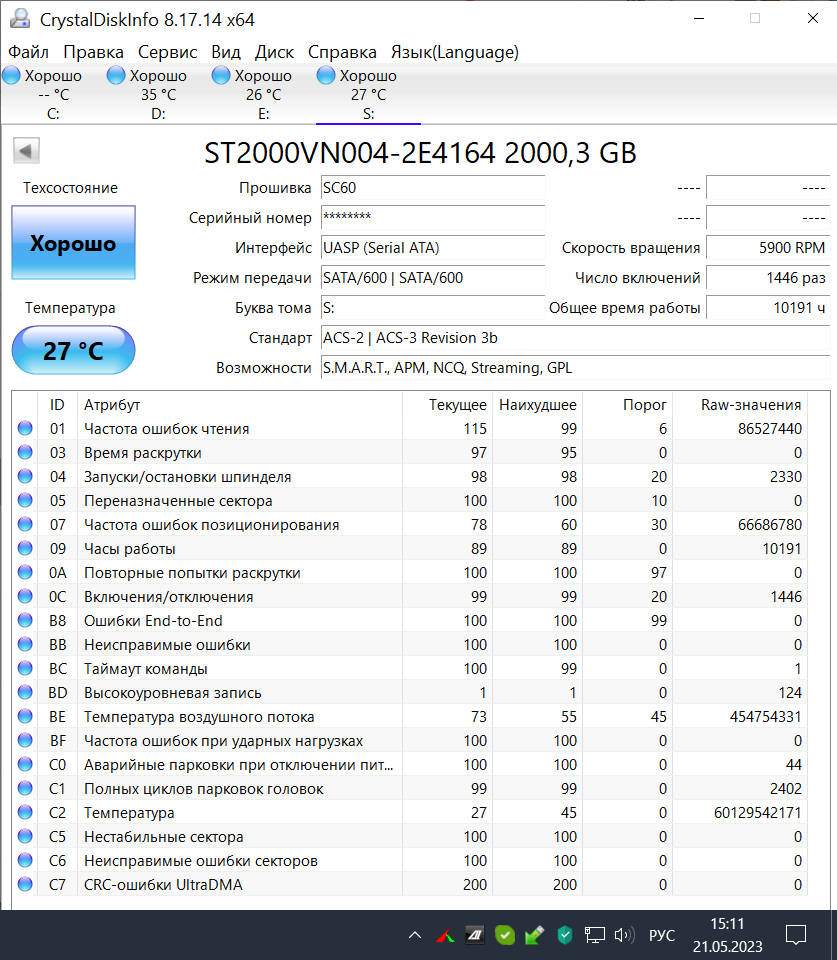The width and height of the screenshot is (837, 960).
Task: Select raw value 86527440
Action: (770, 429)
